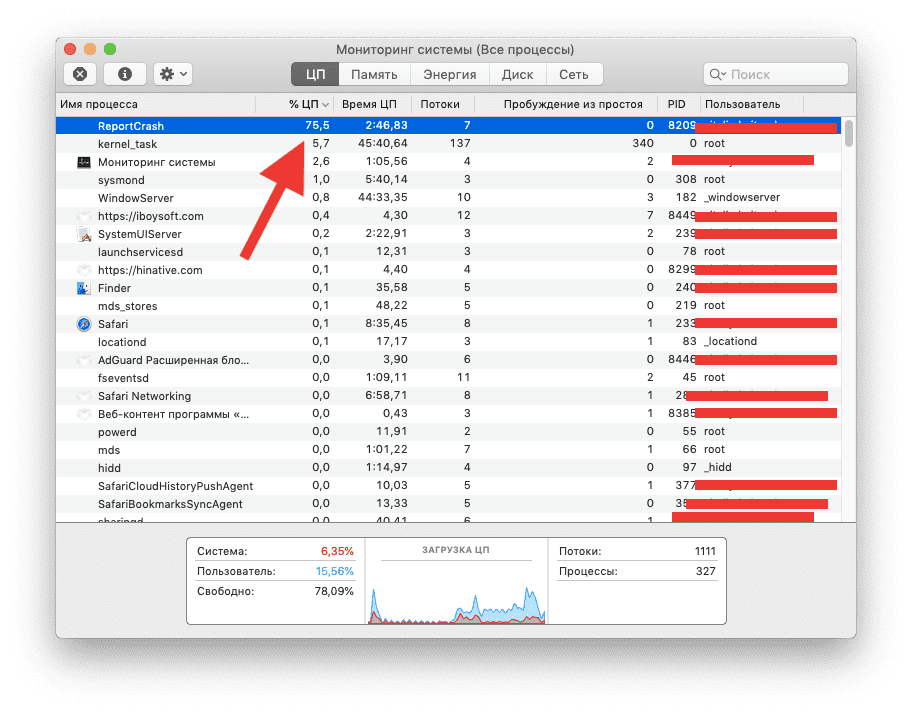Click the AdGuard process shield icon
The height and width of the screenshot is (712, 912).
84,360
